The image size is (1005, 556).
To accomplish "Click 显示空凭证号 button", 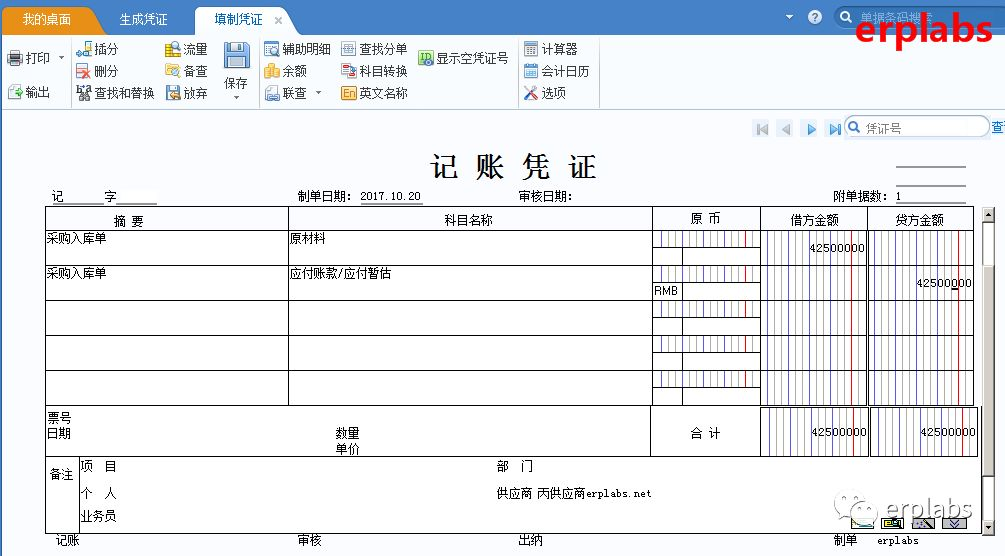I will (463, 58).
